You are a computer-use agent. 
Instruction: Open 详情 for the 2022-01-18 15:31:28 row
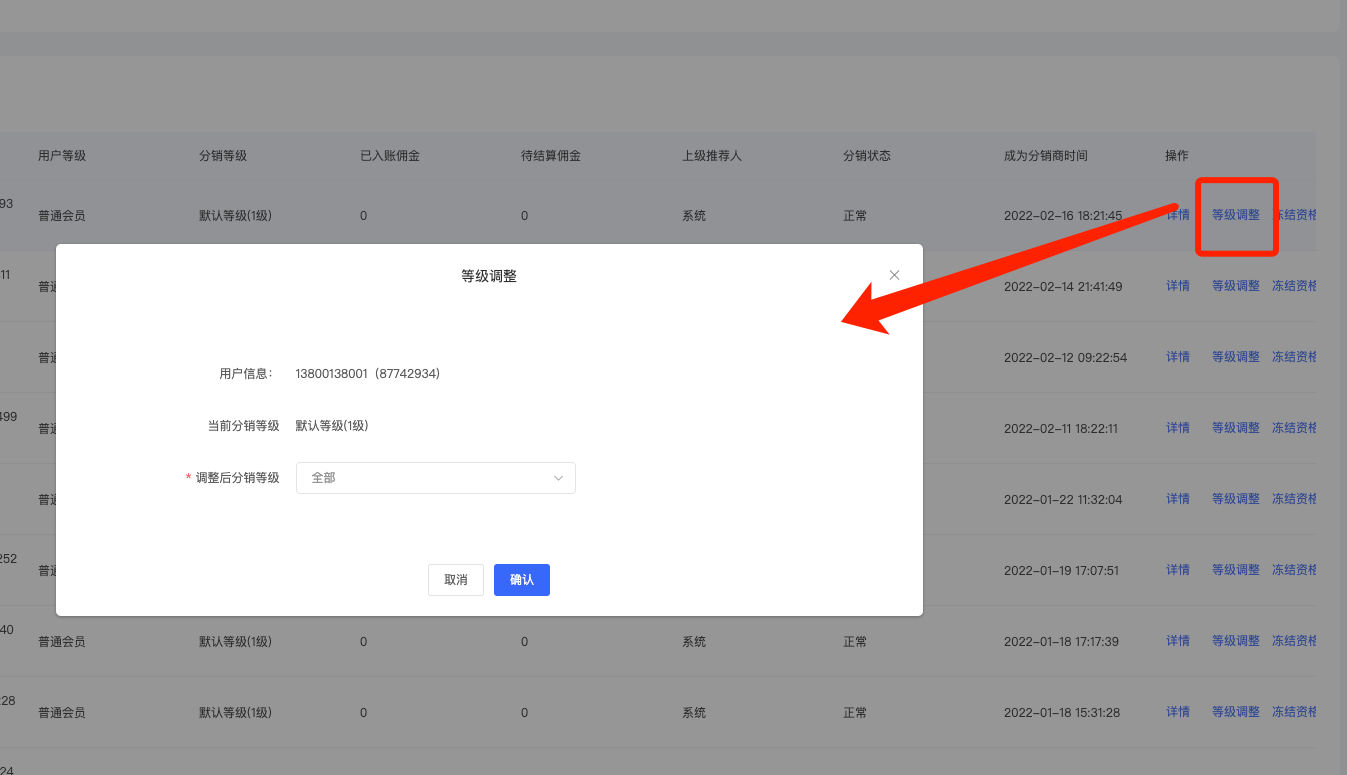1177,712
